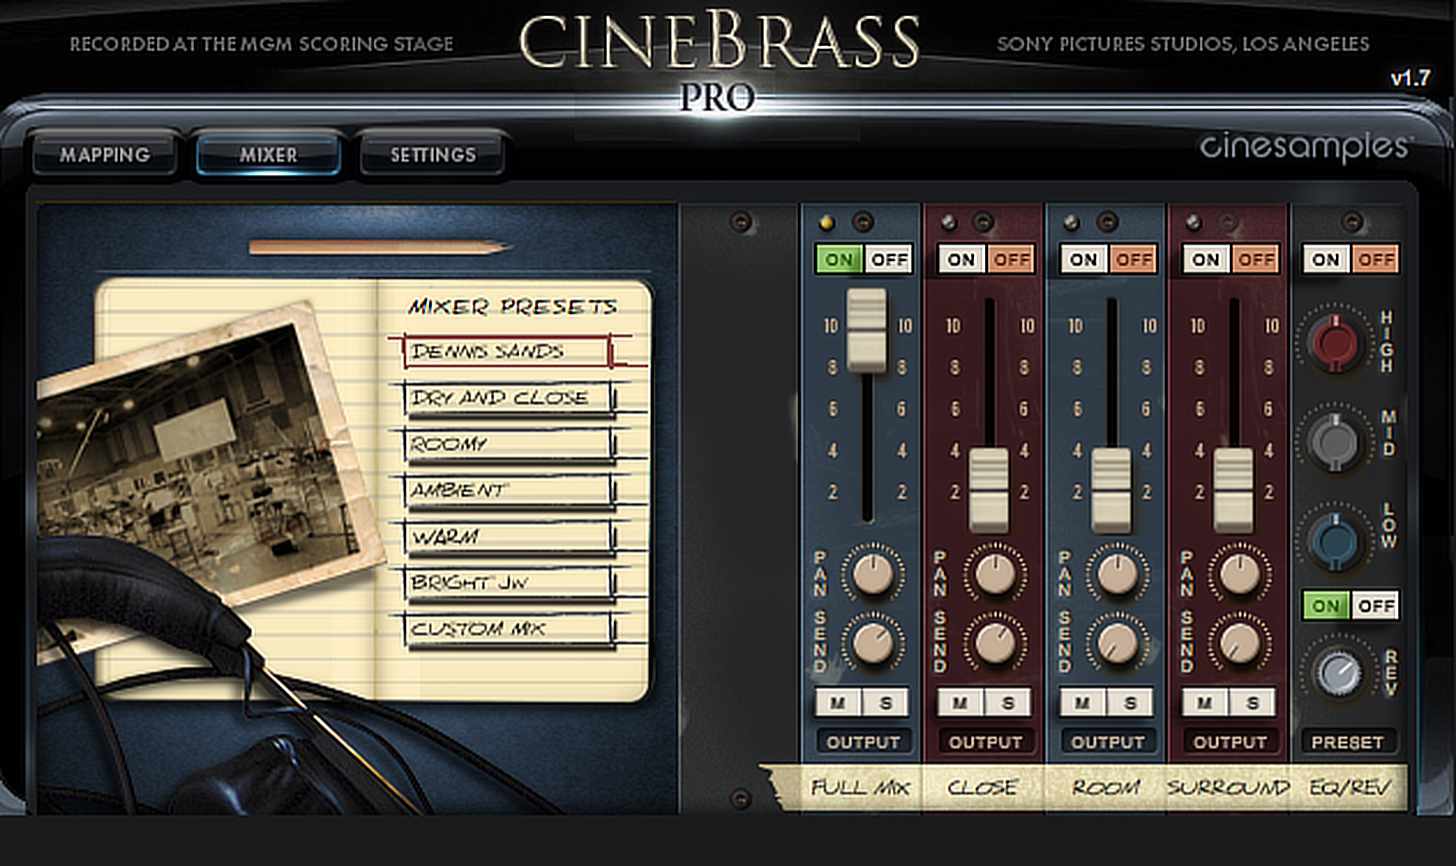Viewport: 1456px width, 866px height.
Task: Click the Room channel send knob
Action: point(1117,643)
